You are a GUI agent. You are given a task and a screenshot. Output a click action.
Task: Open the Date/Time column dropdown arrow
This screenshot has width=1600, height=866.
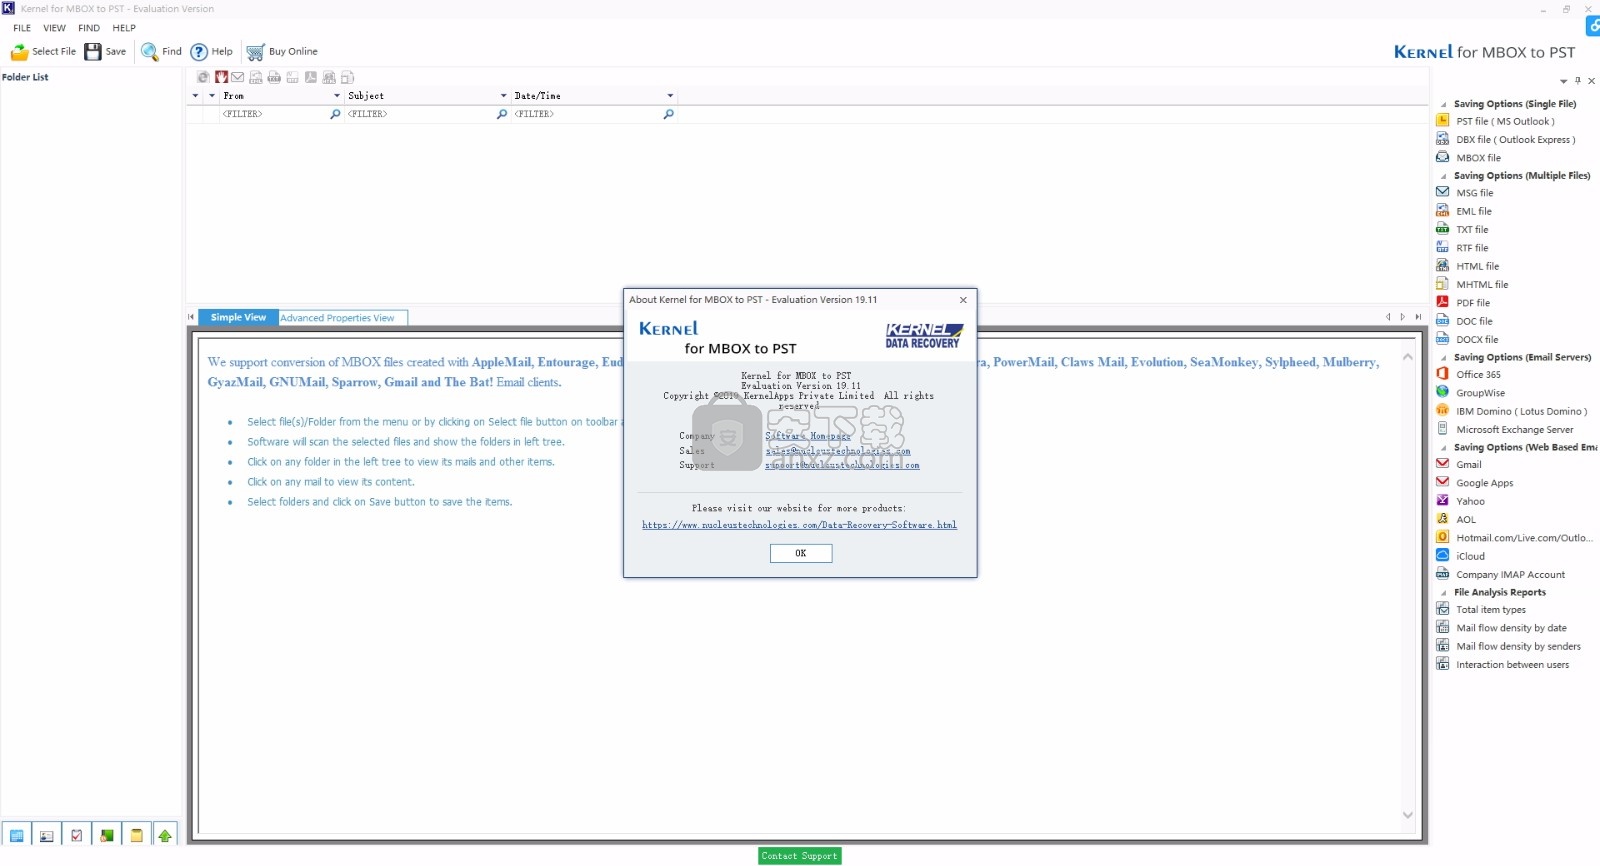(x=670, y=96)
